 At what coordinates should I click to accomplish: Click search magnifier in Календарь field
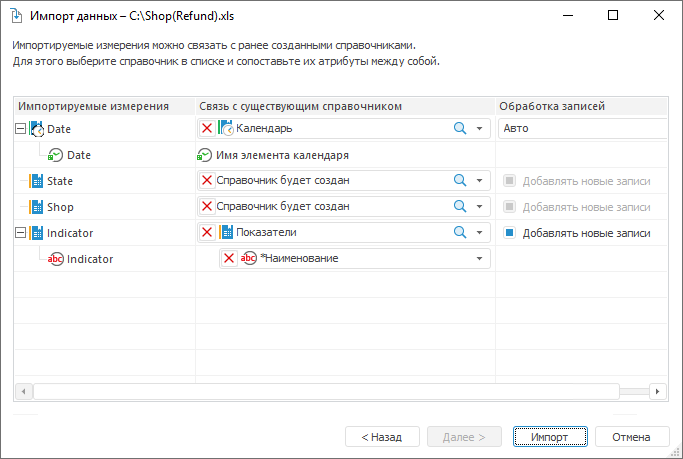460,128
